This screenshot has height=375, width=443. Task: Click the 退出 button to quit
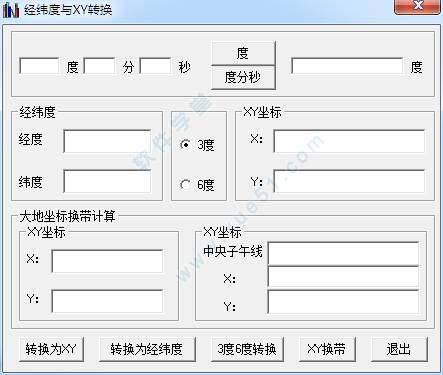pos(399,349)
